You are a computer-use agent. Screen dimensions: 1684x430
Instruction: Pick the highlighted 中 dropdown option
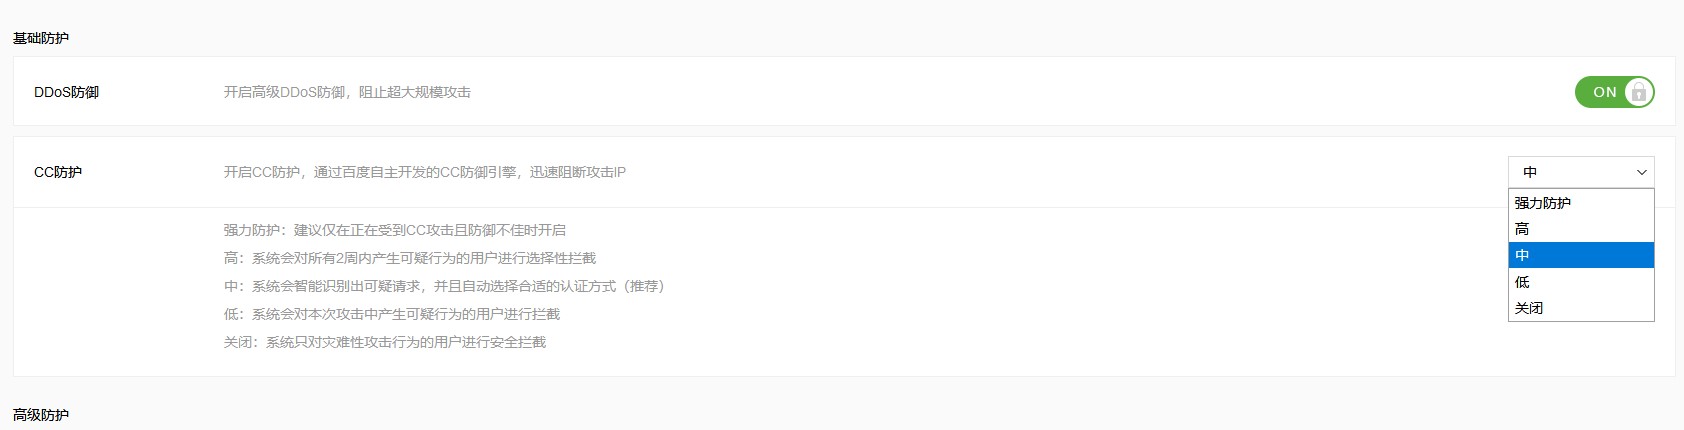click(x=1522, y=255)
